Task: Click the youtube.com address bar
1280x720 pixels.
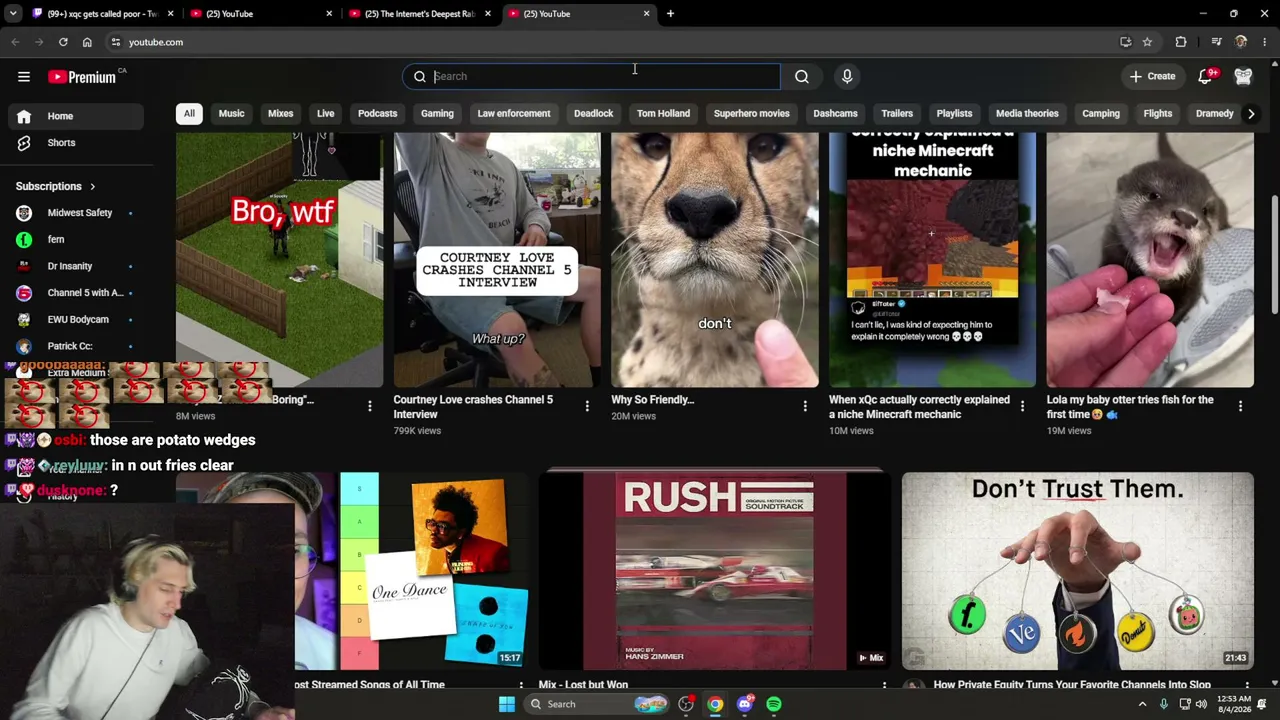Action: (620, 42)
